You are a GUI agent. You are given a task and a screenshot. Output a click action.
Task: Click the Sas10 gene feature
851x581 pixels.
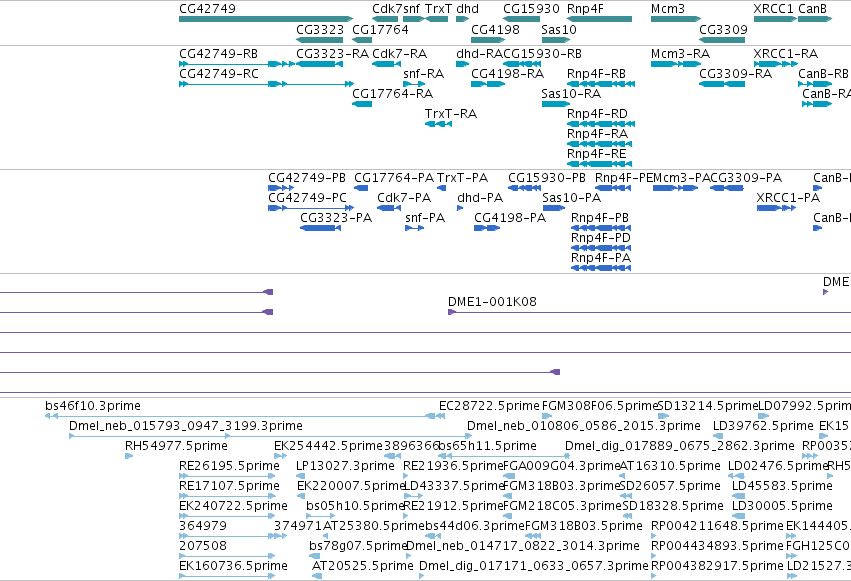(556, 40)
